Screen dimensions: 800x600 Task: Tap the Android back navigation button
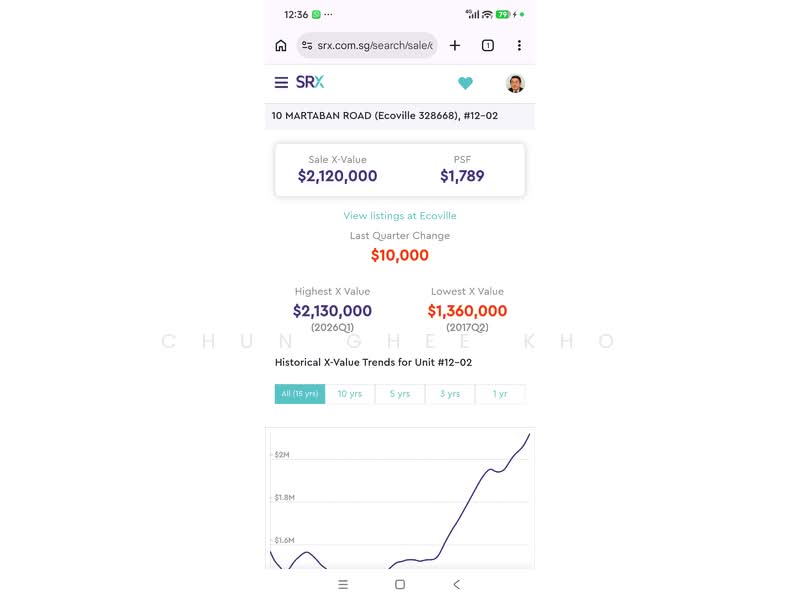pyautogui.click(x=457, y=584)
